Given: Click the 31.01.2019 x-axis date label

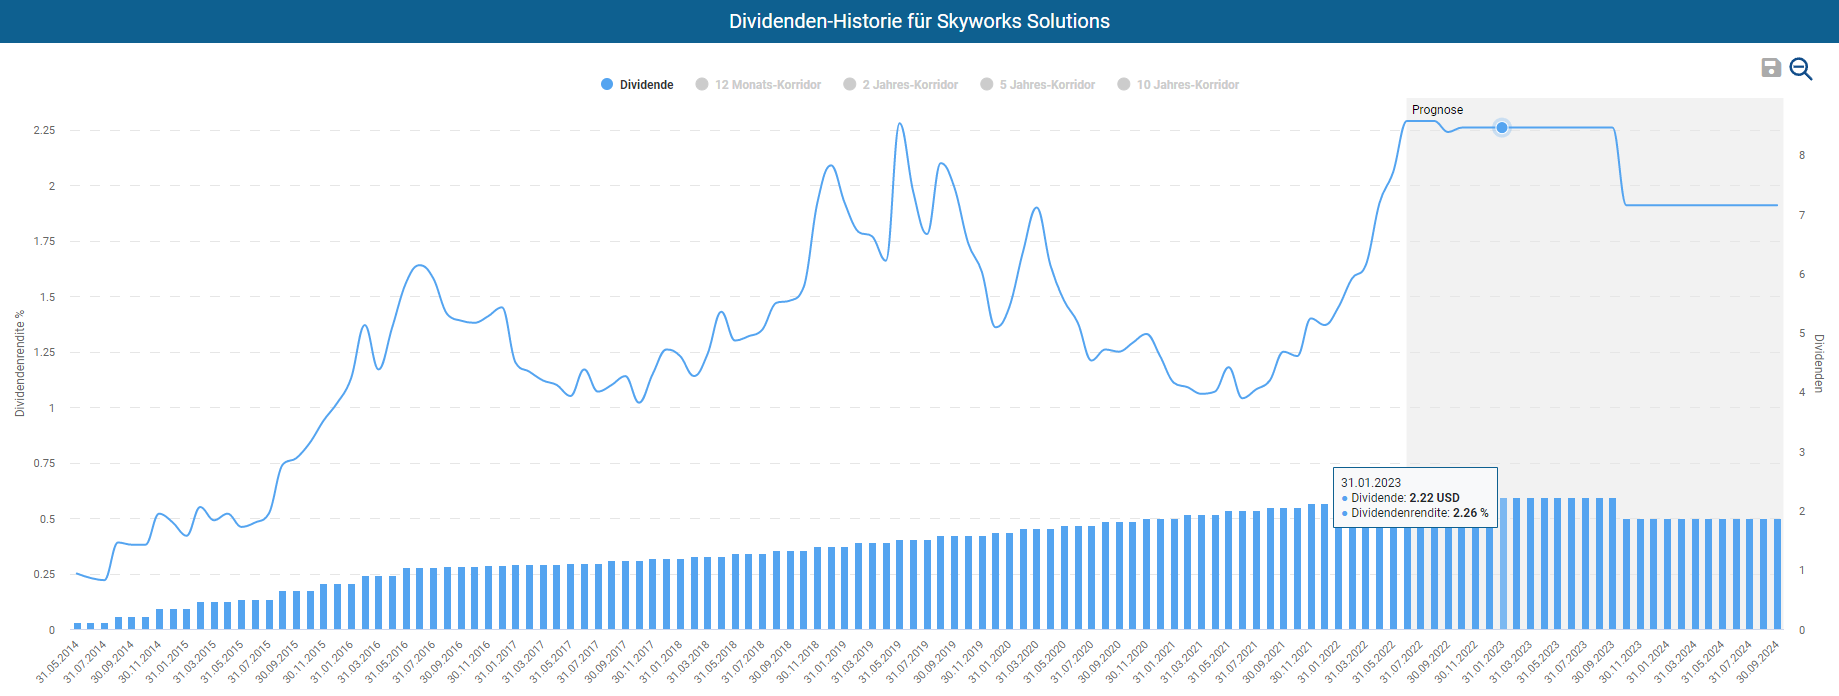Looking at the screenshot, I should tap(825, 662).
